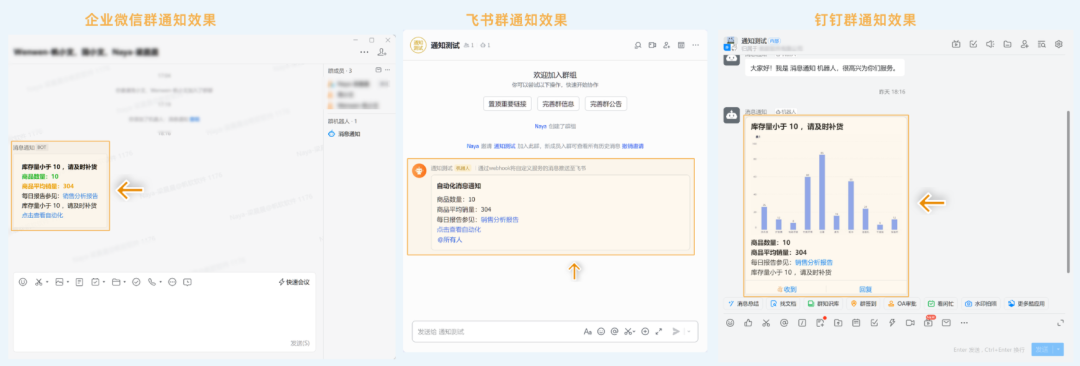Click the @所有人 mention in the Feishu card
1080x366 pixels.
point(450,240)
